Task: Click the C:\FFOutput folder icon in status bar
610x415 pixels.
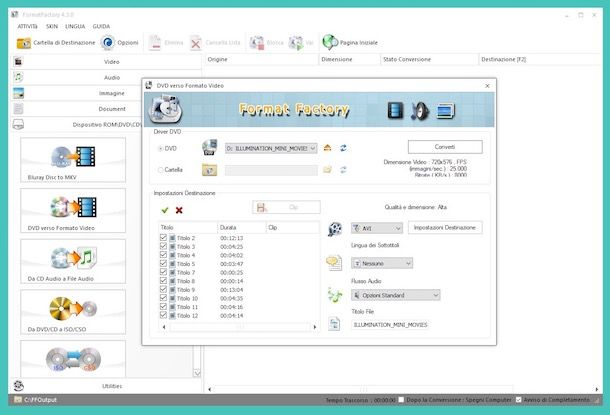Action: click(18, 399)
